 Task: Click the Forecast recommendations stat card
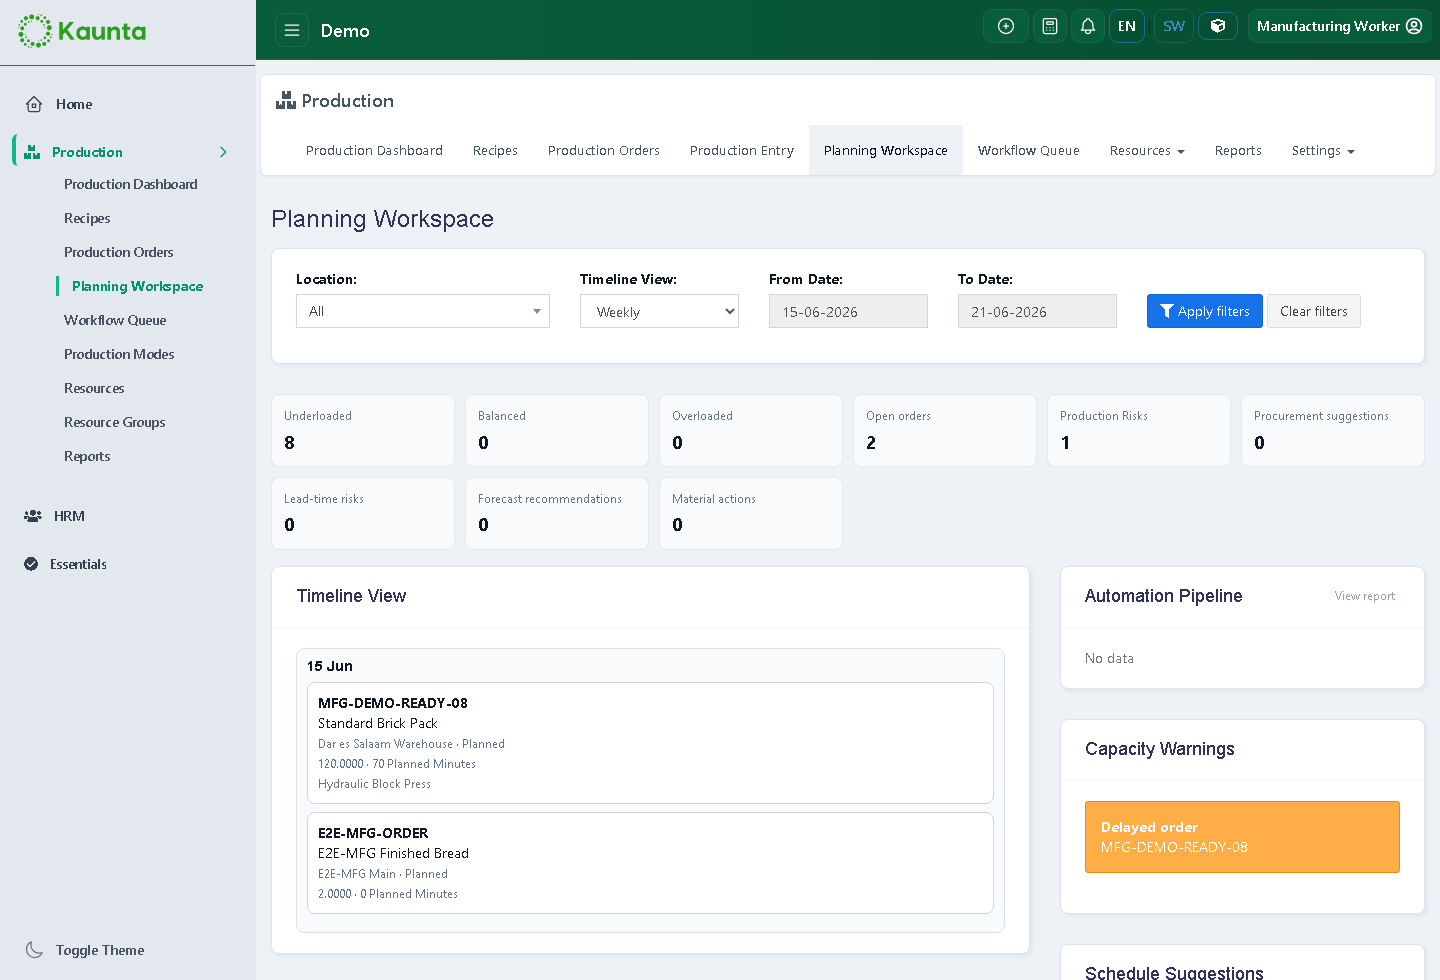557,513
